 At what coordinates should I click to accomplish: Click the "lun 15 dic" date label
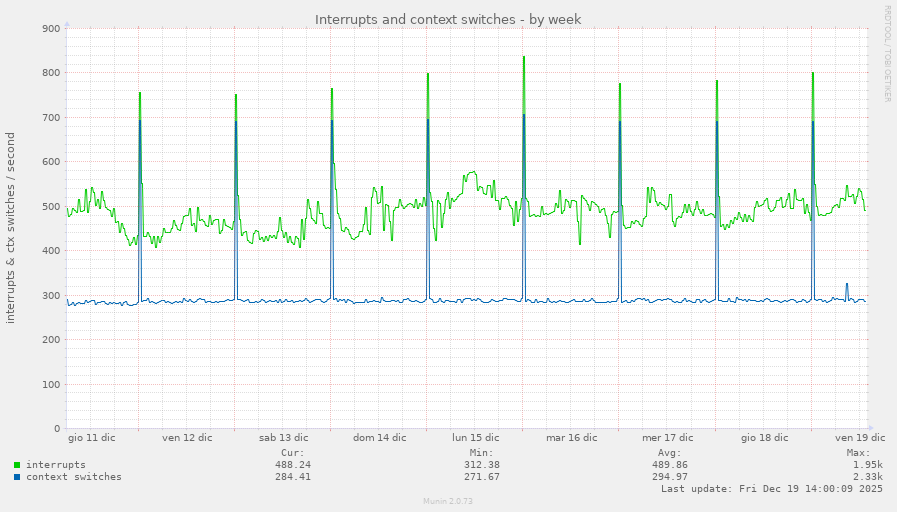[475, 437]
